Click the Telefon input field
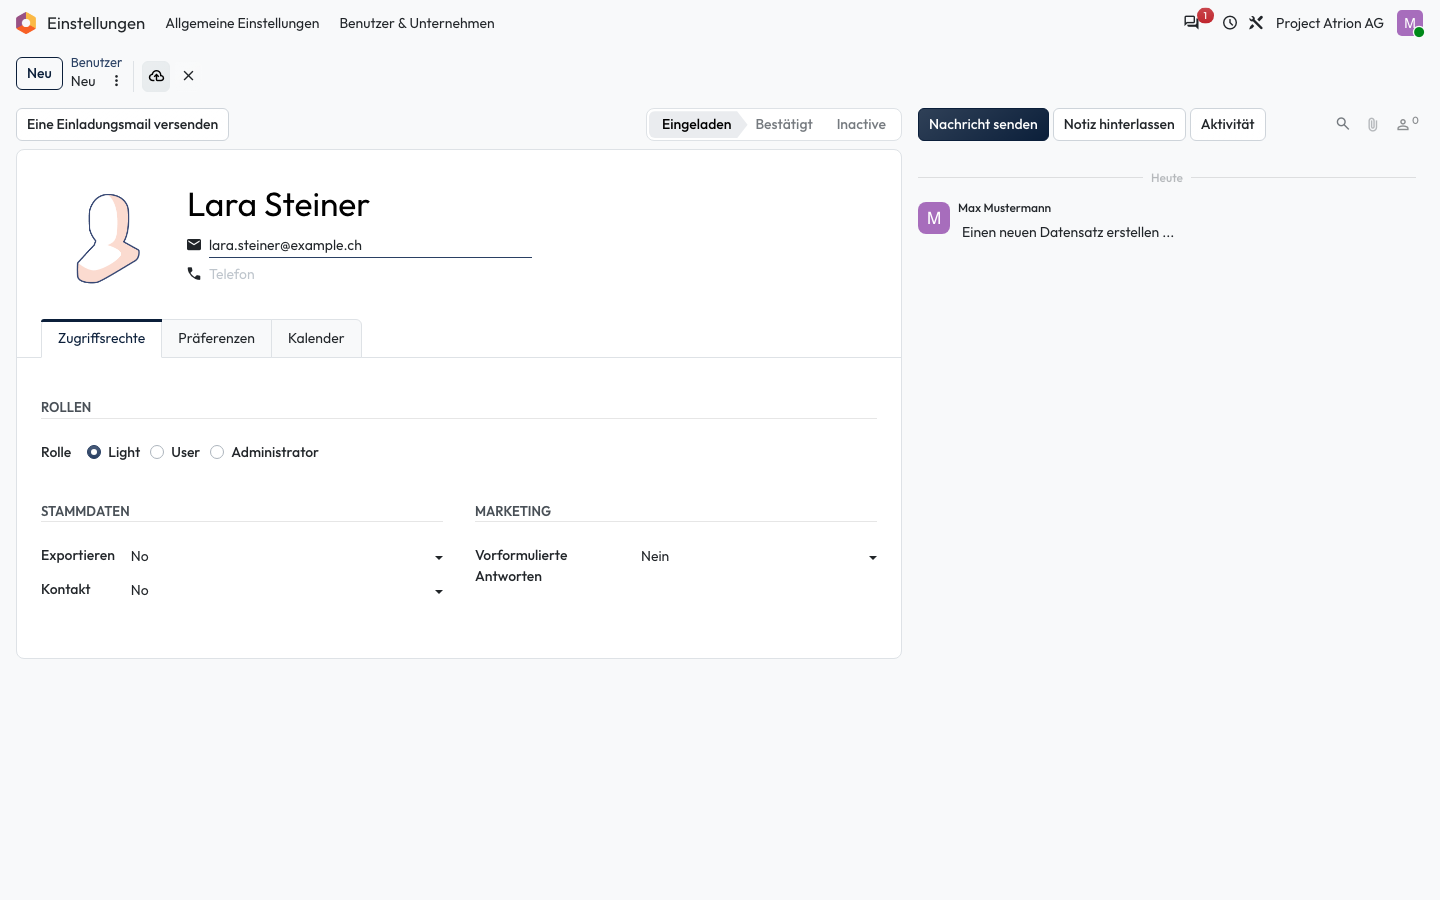The image size is (1440, 900). [370, 274]
